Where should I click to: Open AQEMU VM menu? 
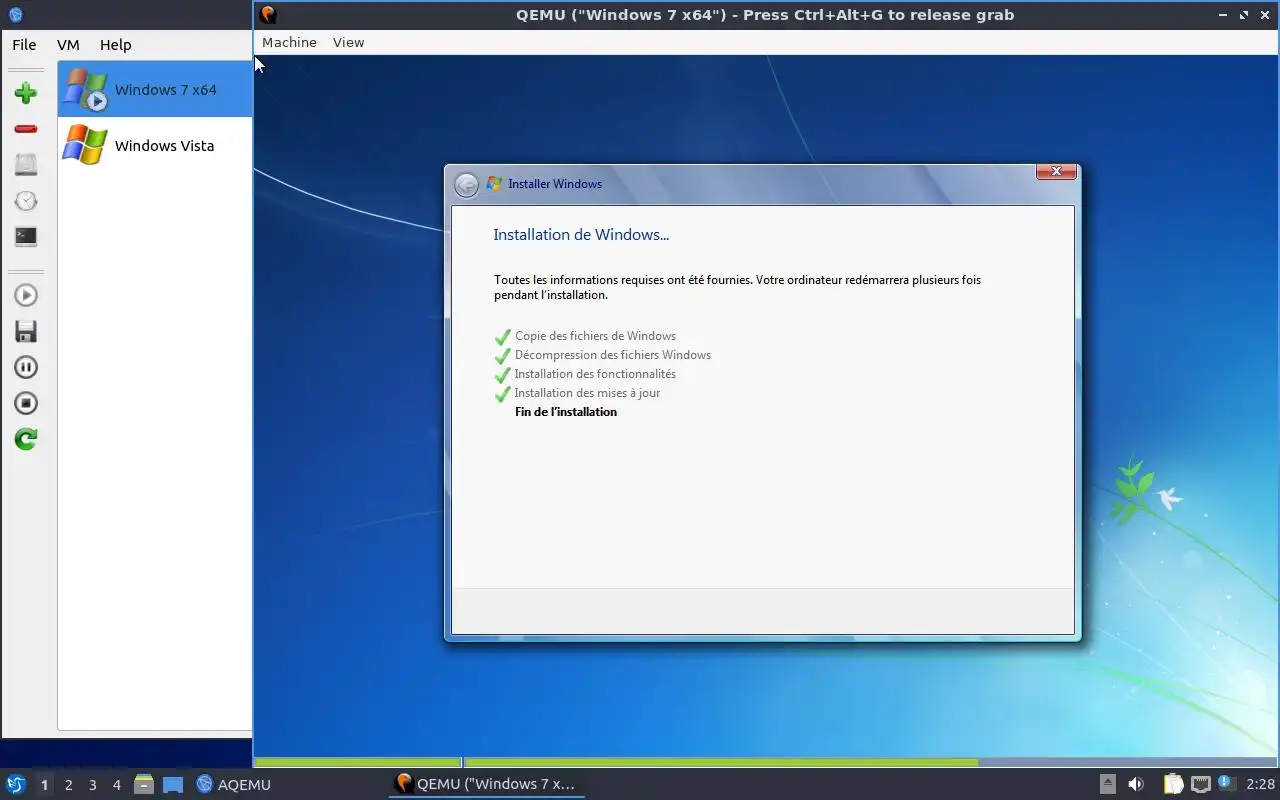68,45
